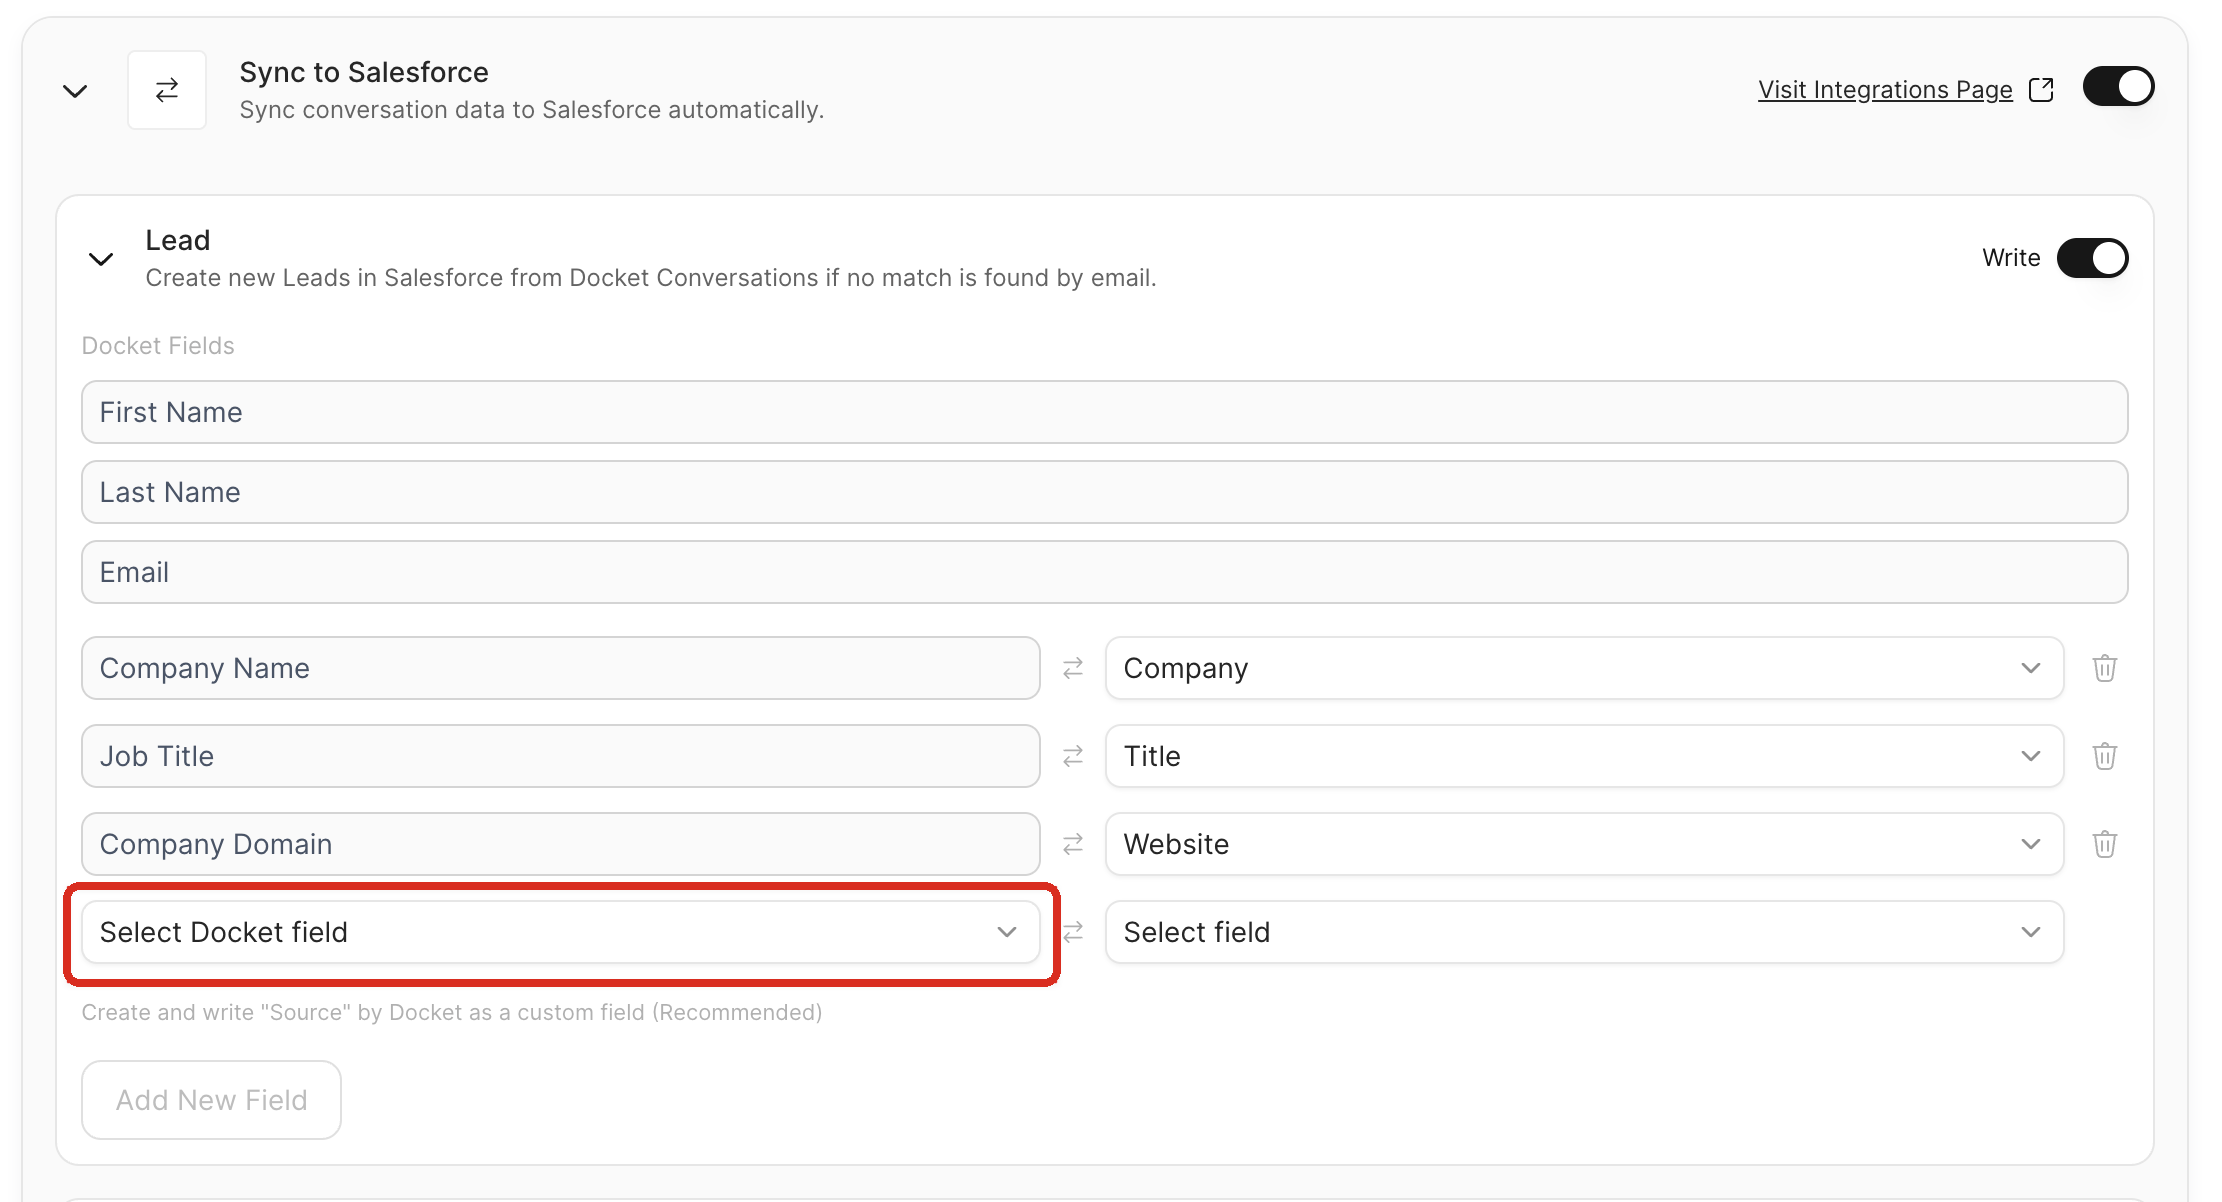Click the 'Create new Leads in Salesforce' description
This screenshot has height=1202, width=2222.
[651, 278]
